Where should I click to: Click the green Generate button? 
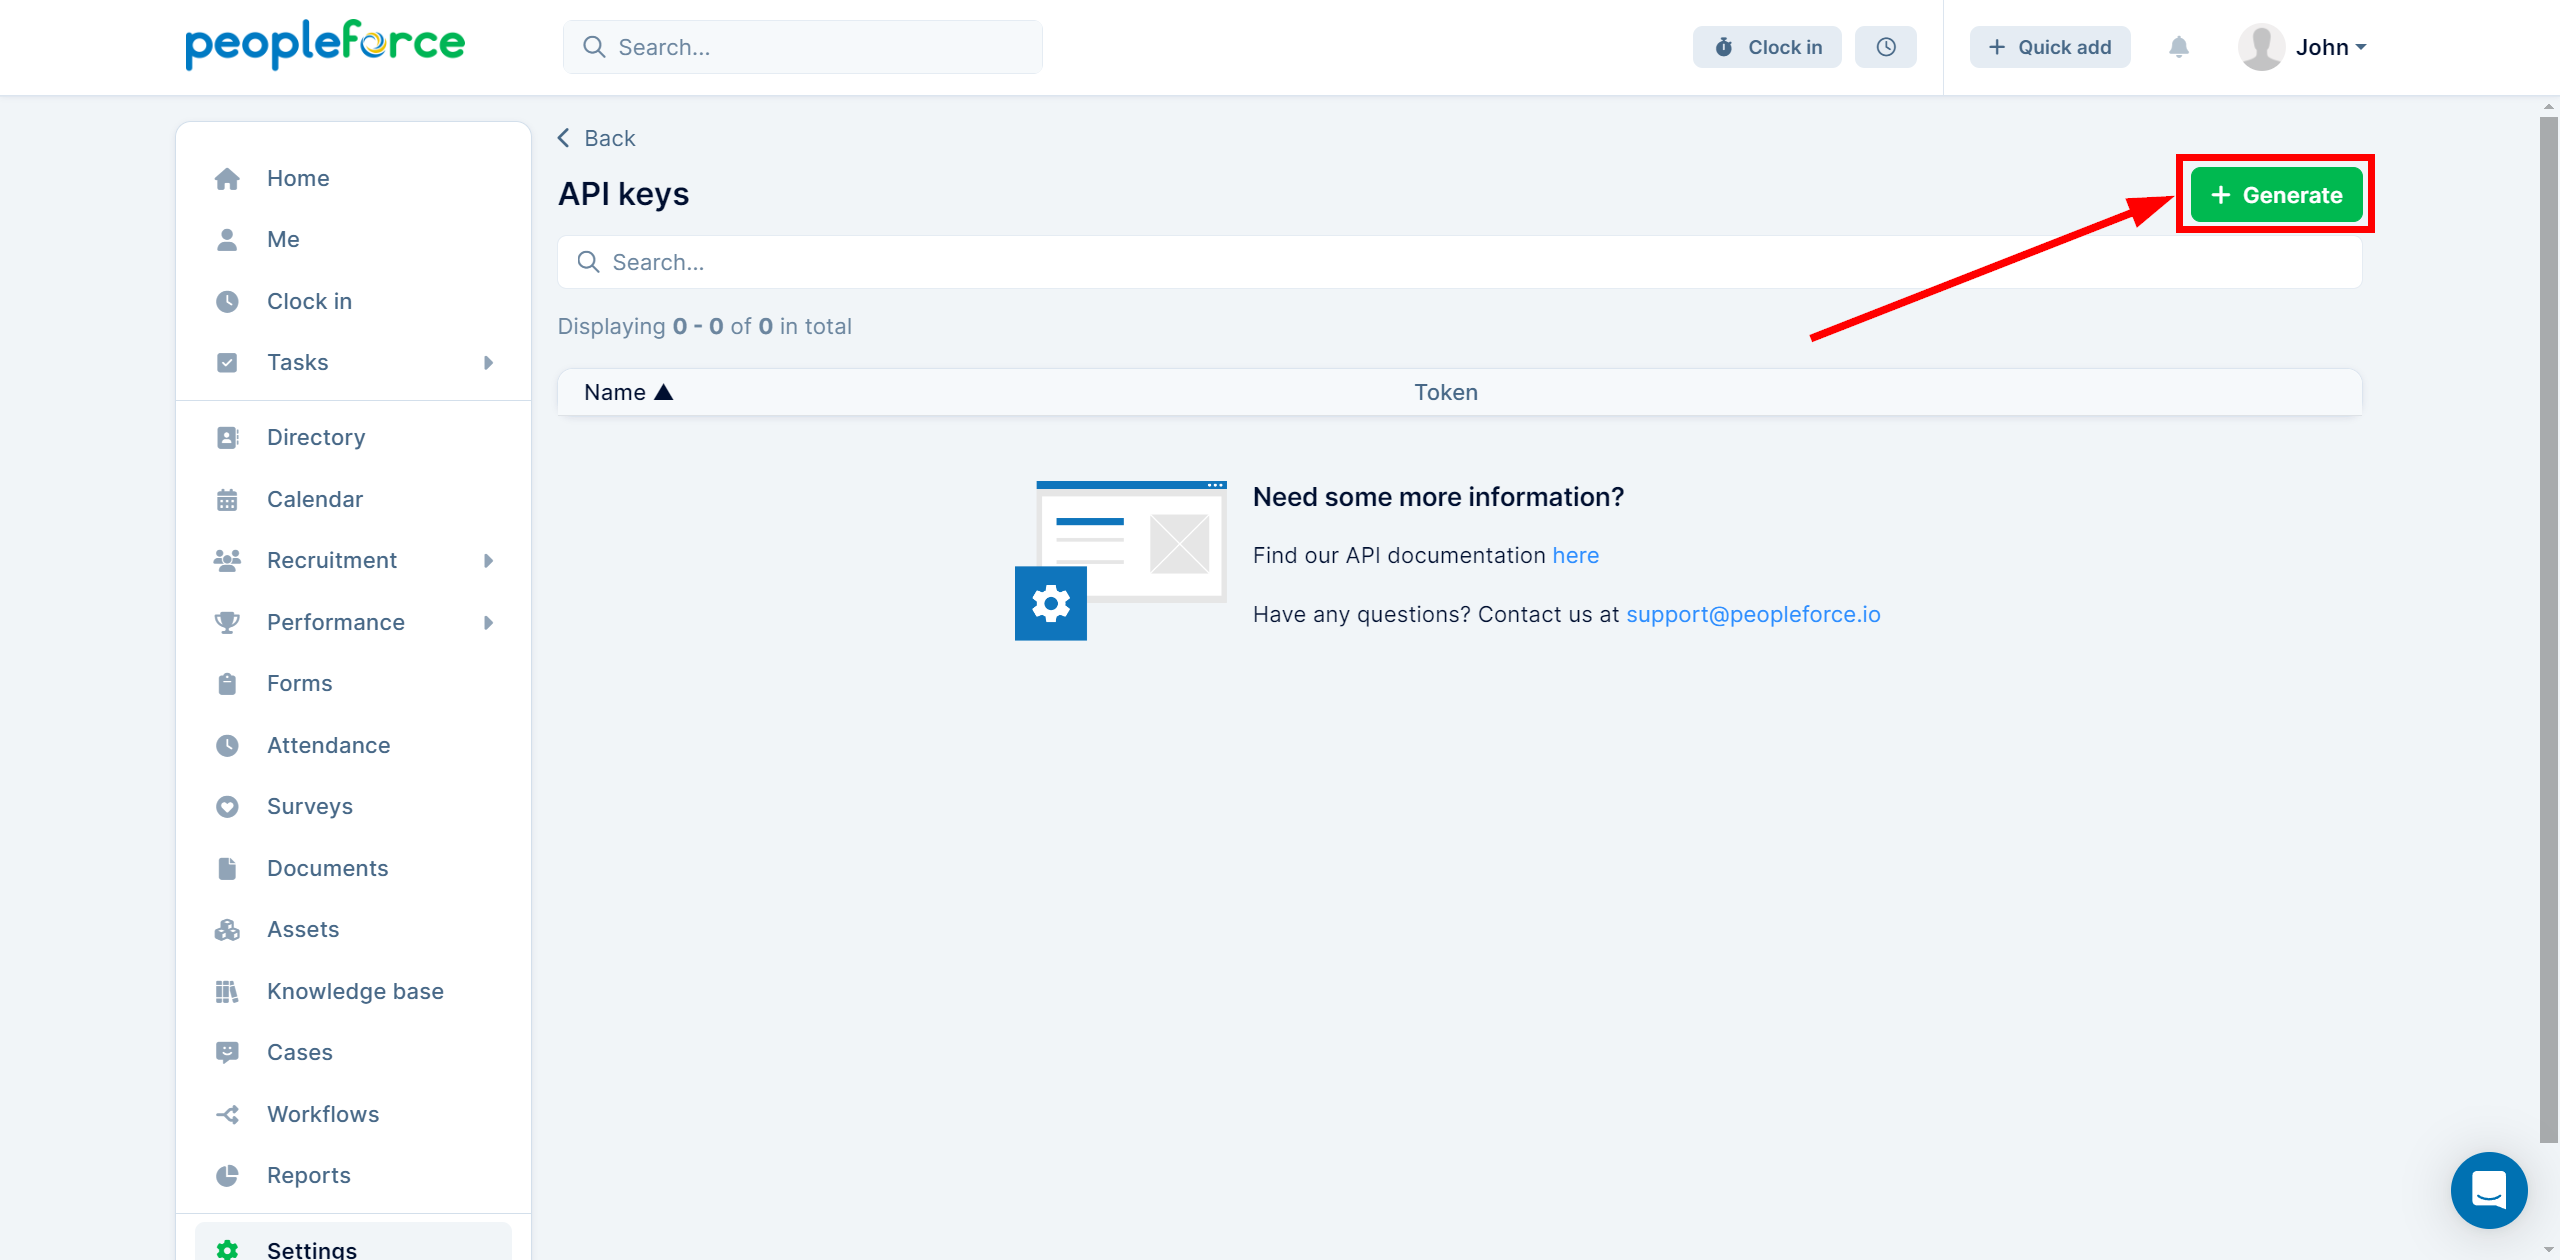coord(2276,195)
